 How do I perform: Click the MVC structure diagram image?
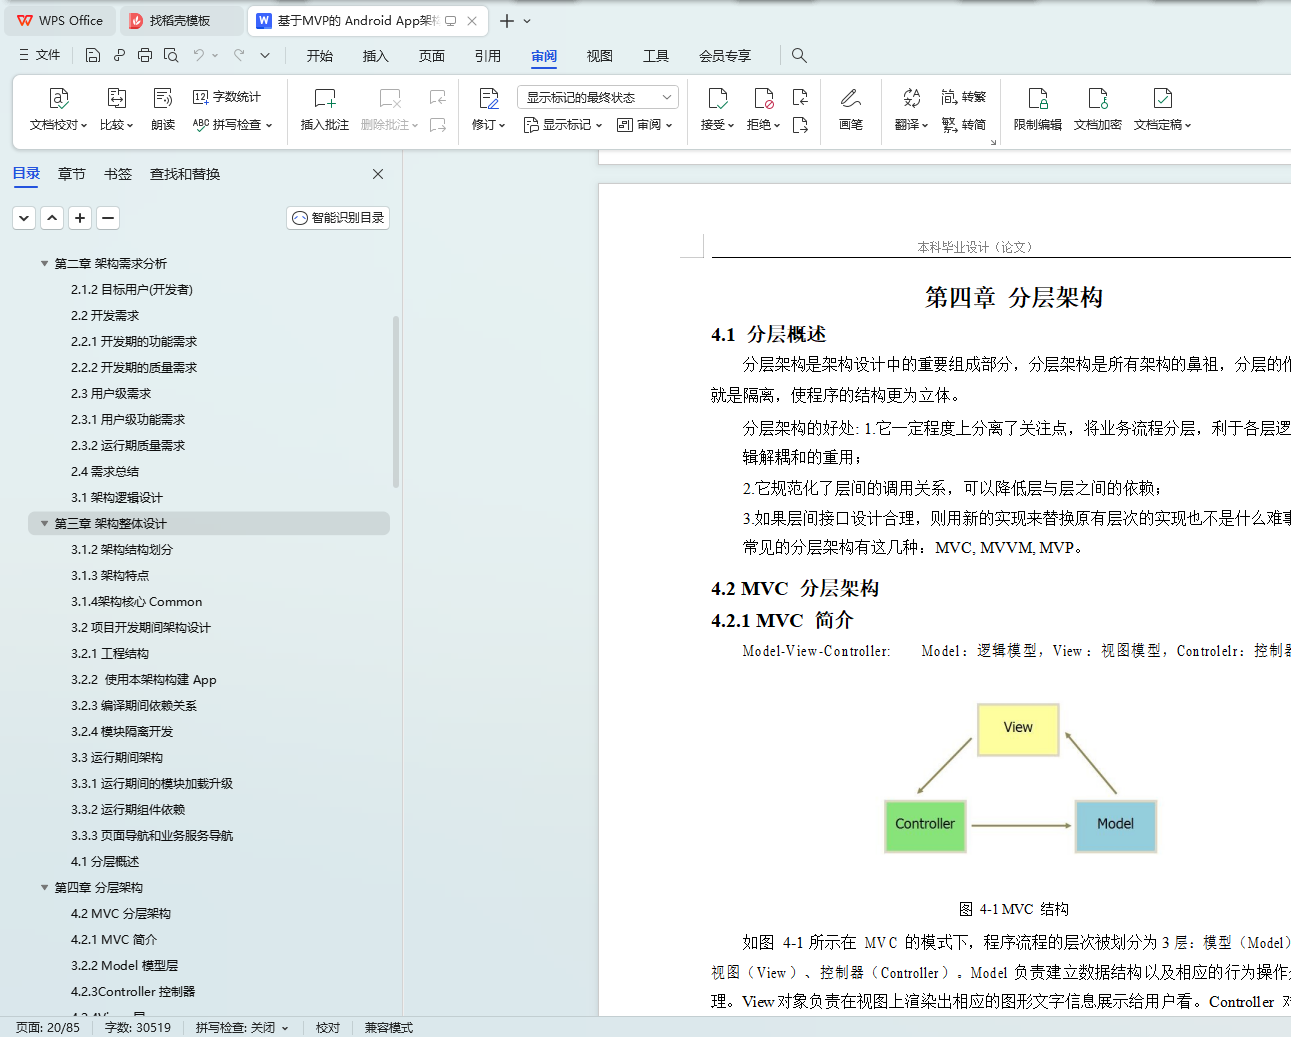[1020, 778]
